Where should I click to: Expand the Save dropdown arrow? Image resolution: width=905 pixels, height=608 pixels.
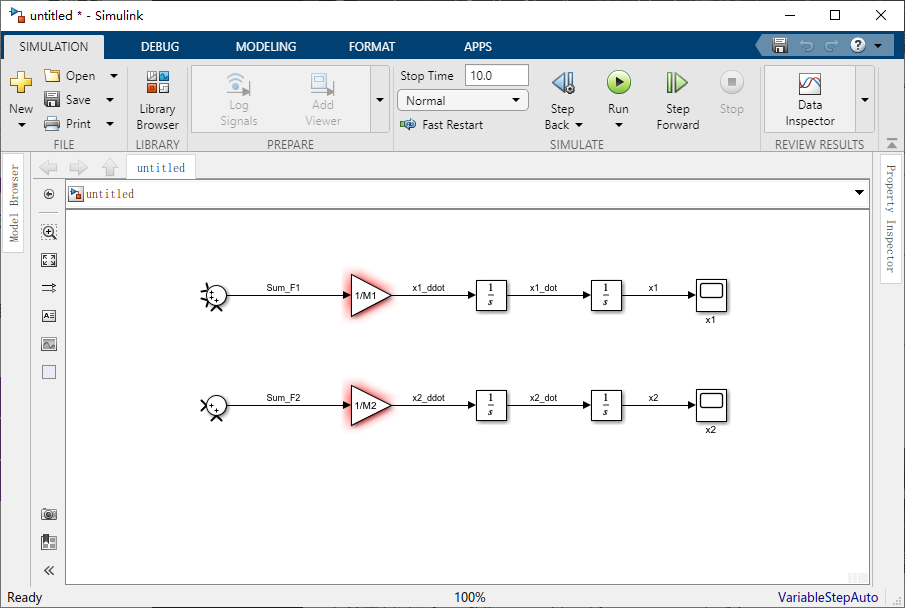(110, 100)
